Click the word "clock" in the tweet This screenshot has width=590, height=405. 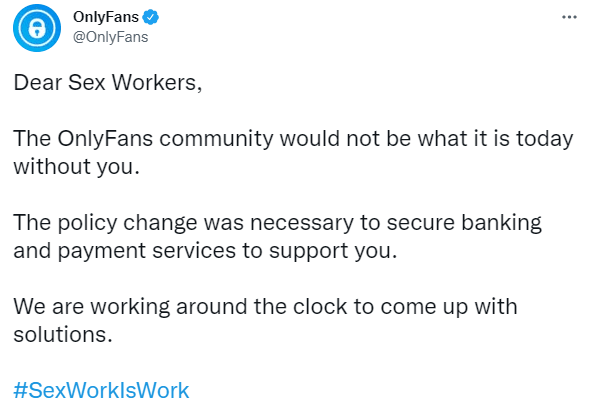[x=320, y=306]
